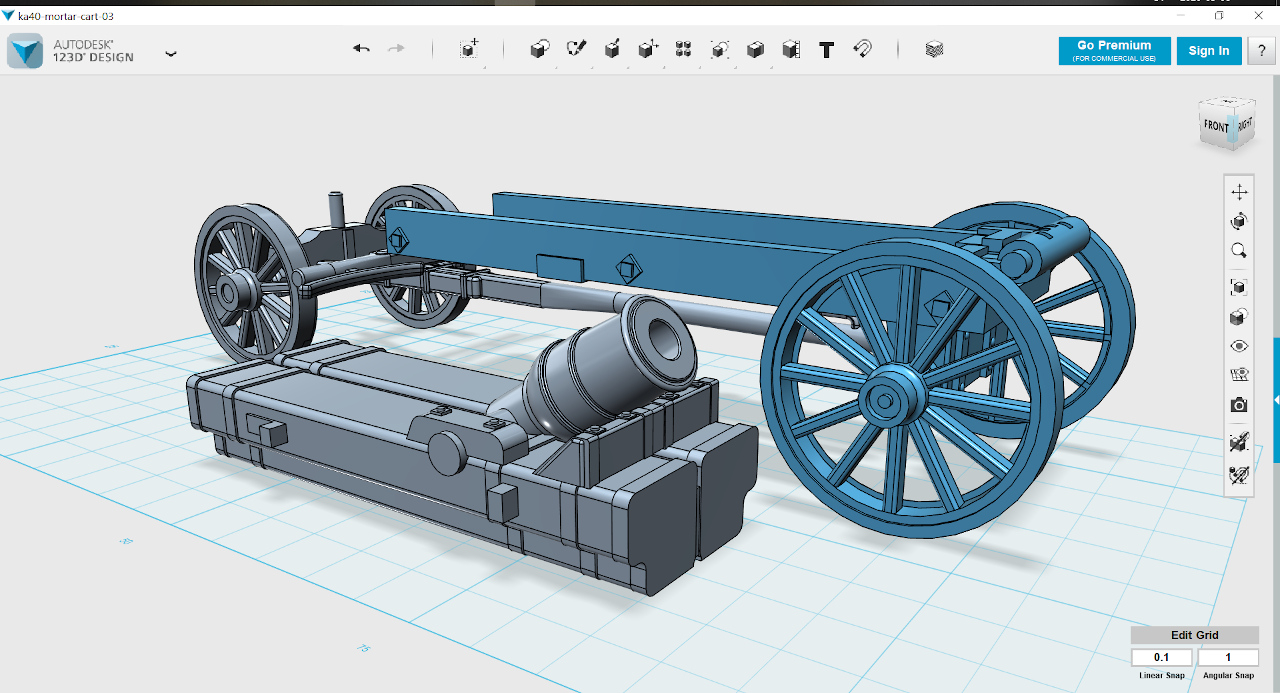Click Go Premium button

coord(1114,51)
